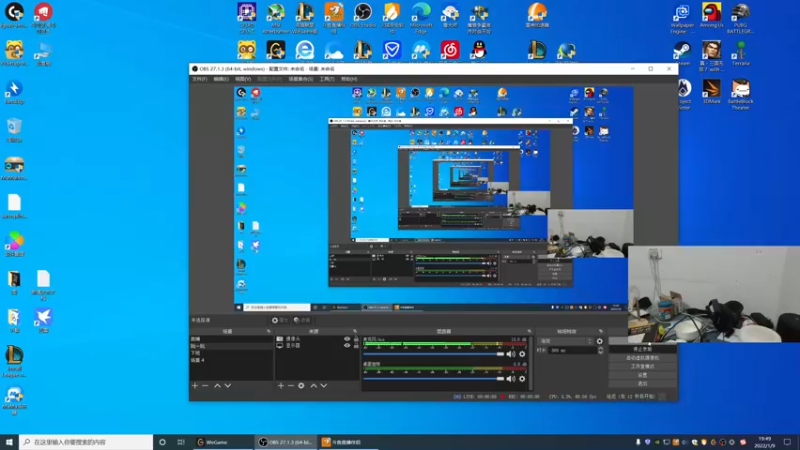
Task: Open the Among Us desktop icon
Action: (711, 15)
